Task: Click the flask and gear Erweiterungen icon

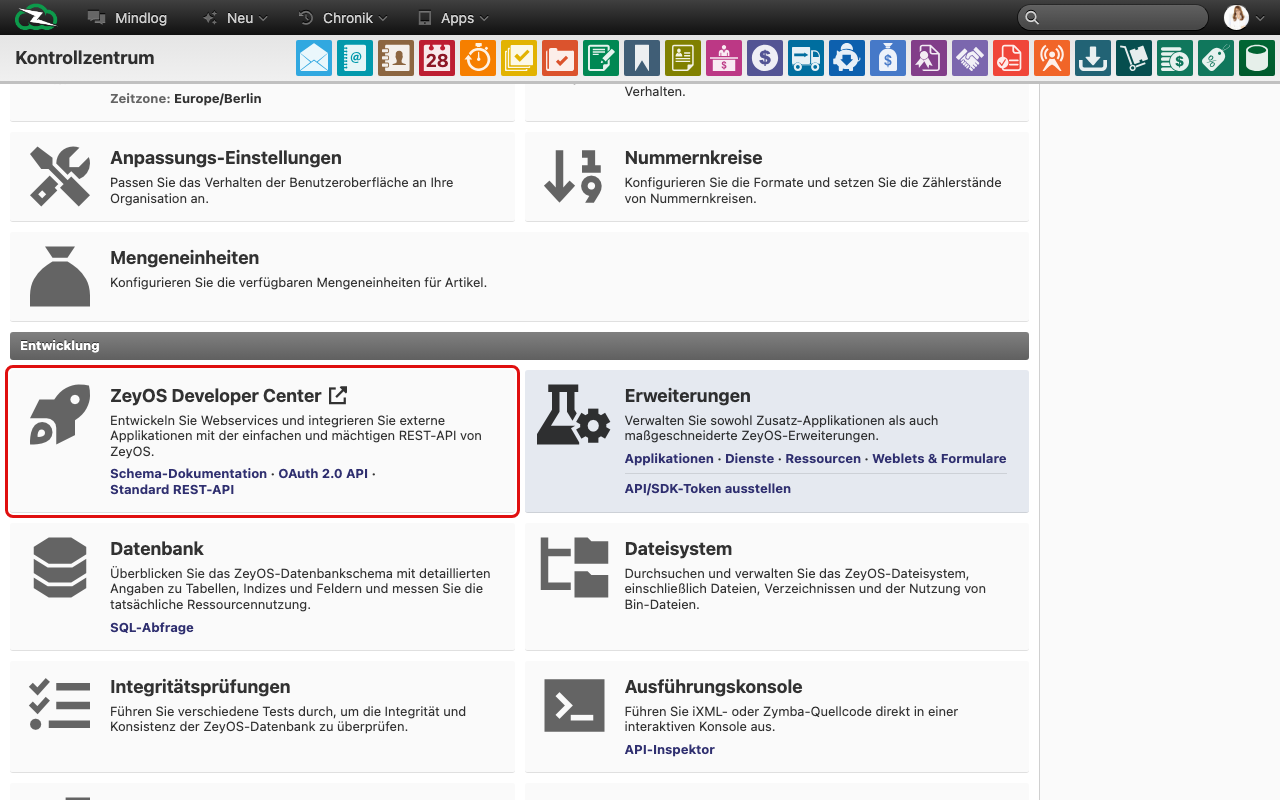Action: (x=573, y=415)
